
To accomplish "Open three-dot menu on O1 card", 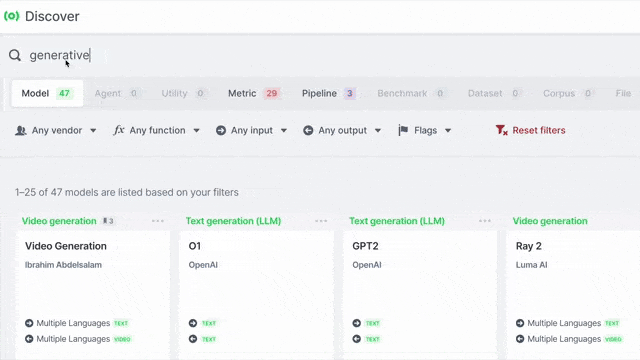I will click(x=321, y=221).
